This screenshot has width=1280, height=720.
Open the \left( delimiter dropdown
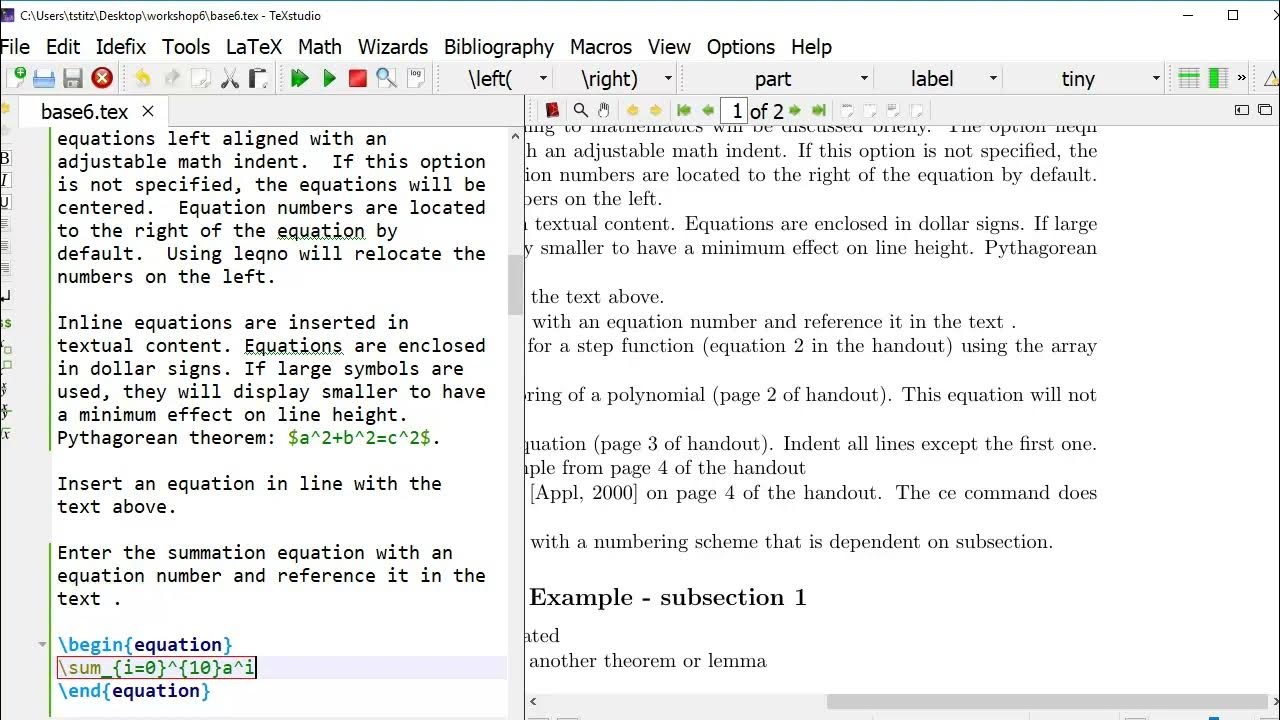click(543, 78)
